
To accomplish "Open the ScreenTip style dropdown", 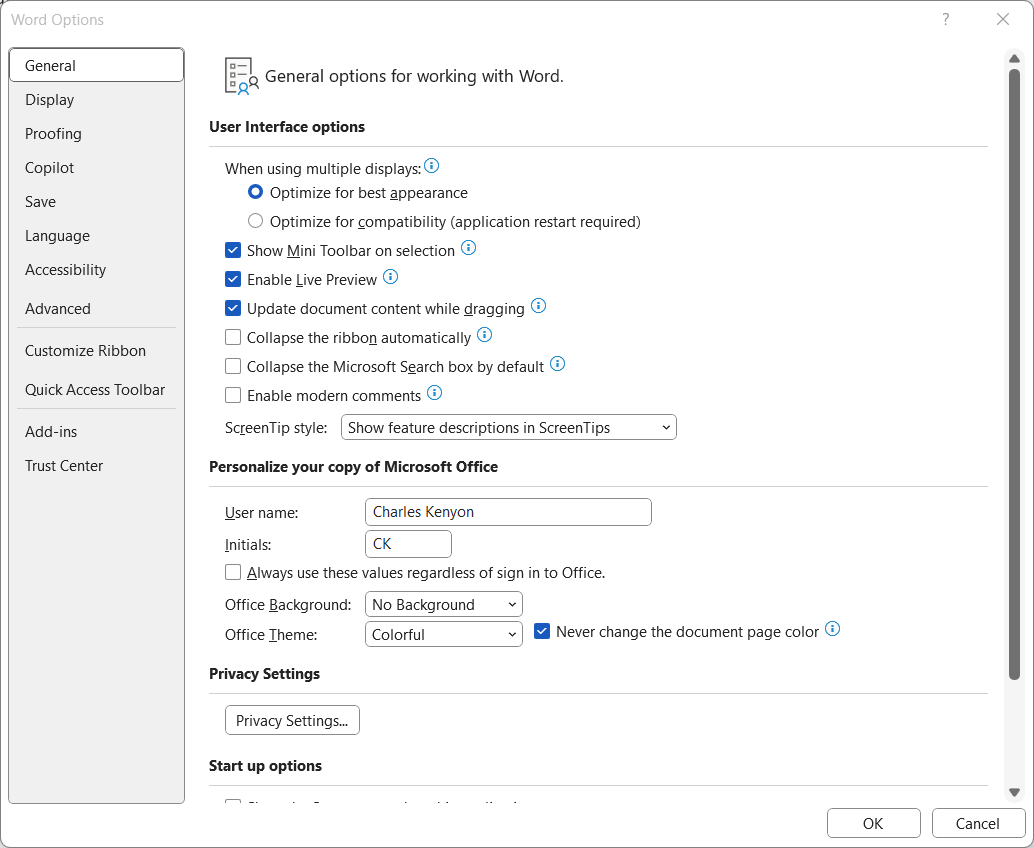I will coord(509,428).
